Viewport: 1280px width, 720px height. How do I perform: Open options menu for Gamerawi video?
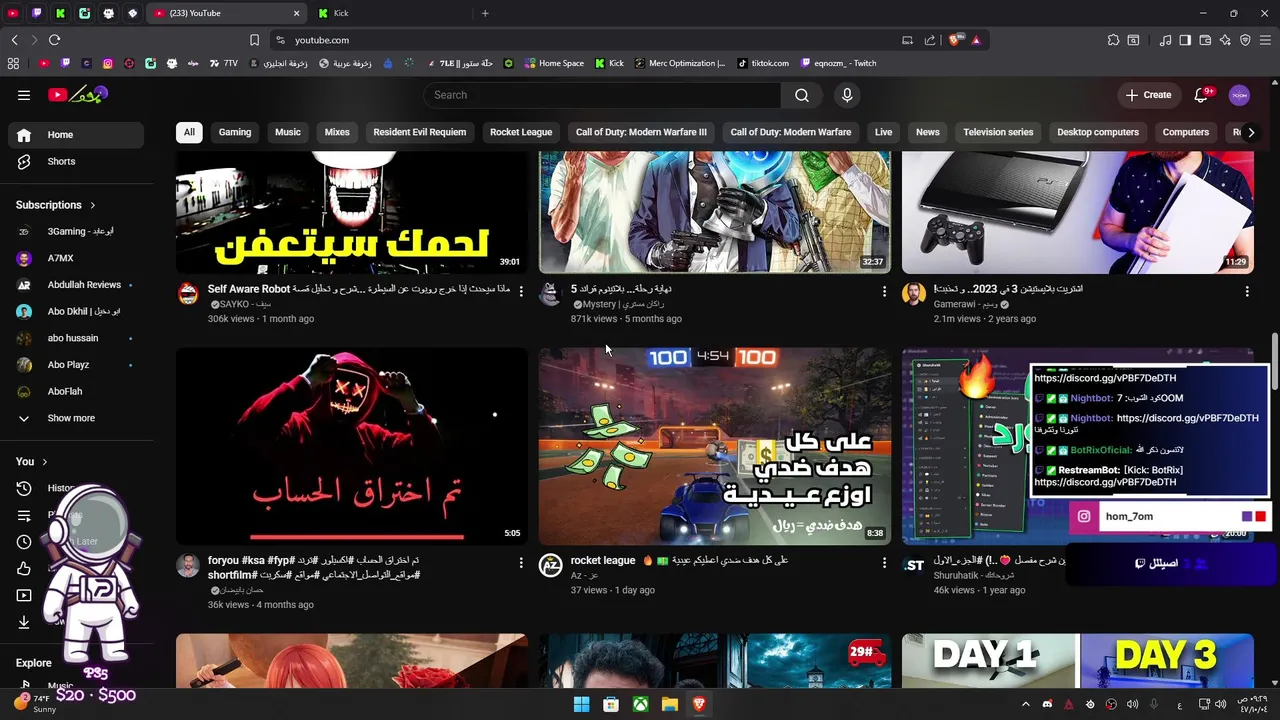(1247, 291)
